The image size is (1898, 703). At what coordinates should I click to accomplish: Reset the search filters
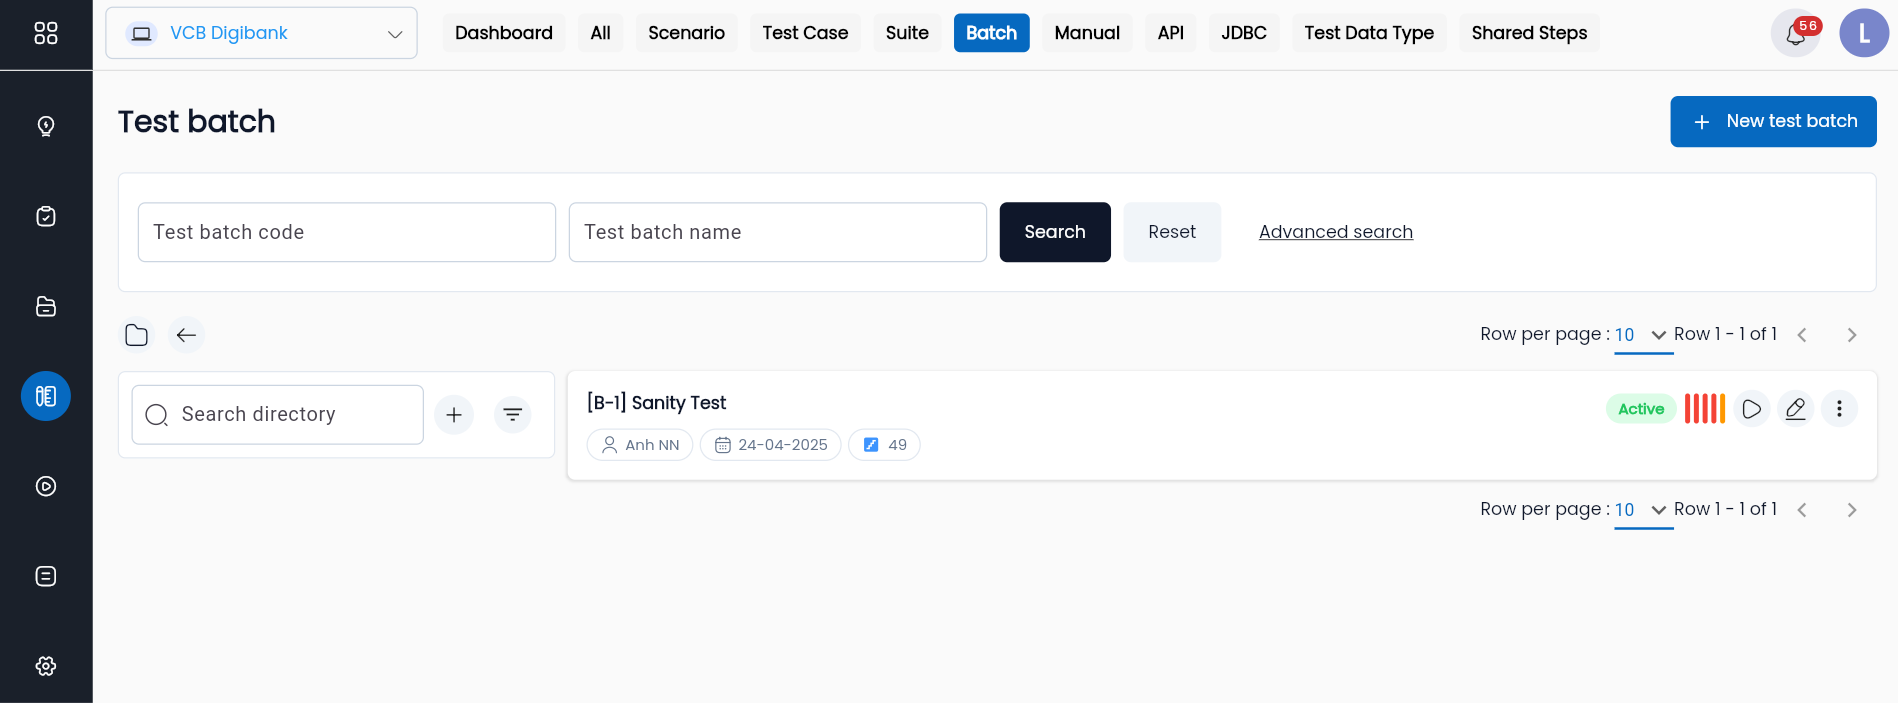pos(1172,232)
